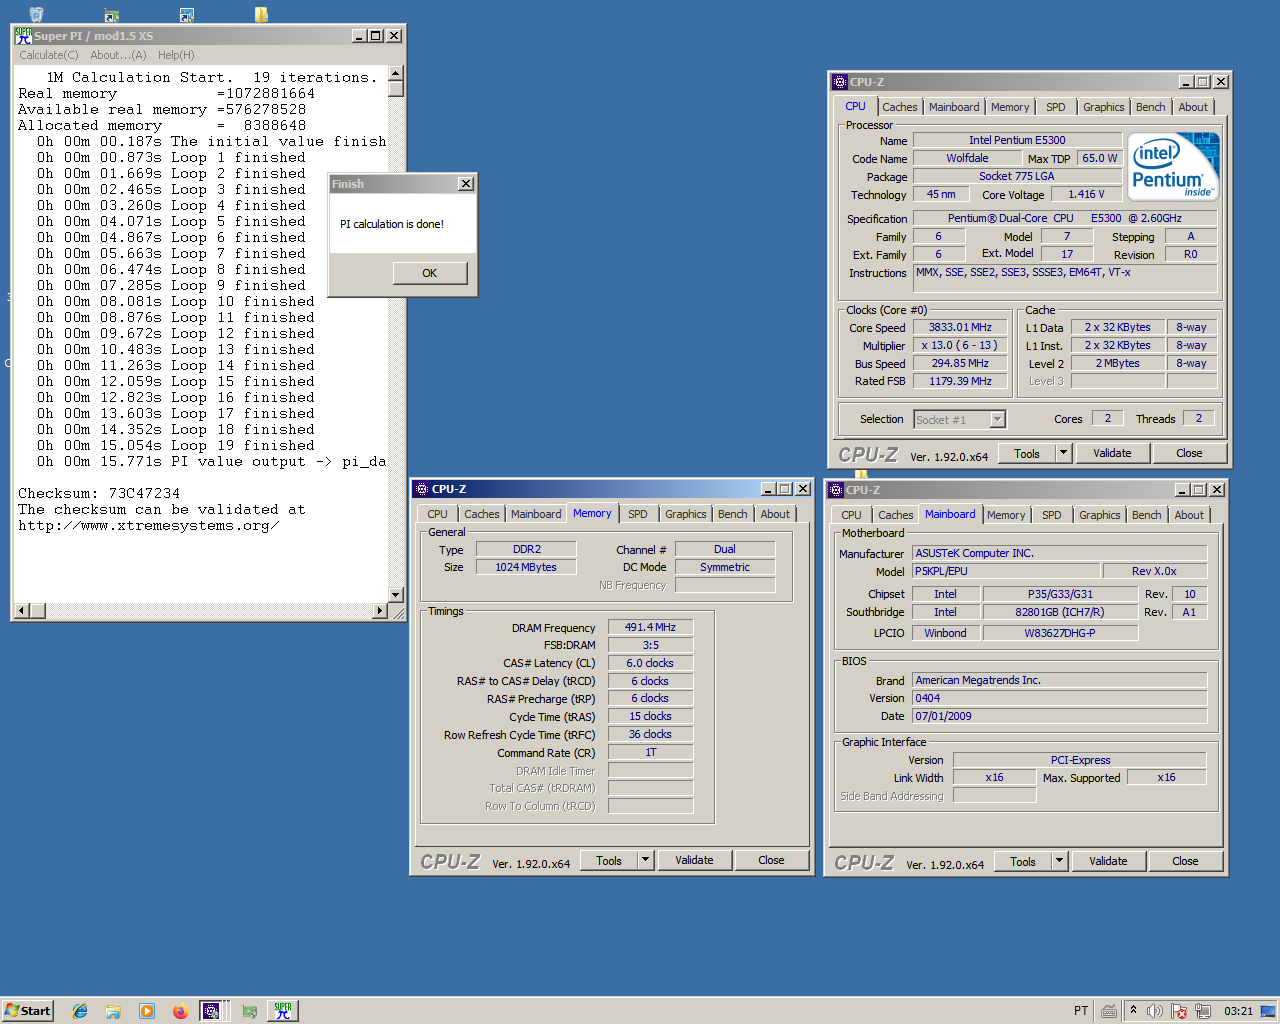Switch to Caches tab in the CPU-Z CPU window
1280x1024 pixels.
[899, 107]
